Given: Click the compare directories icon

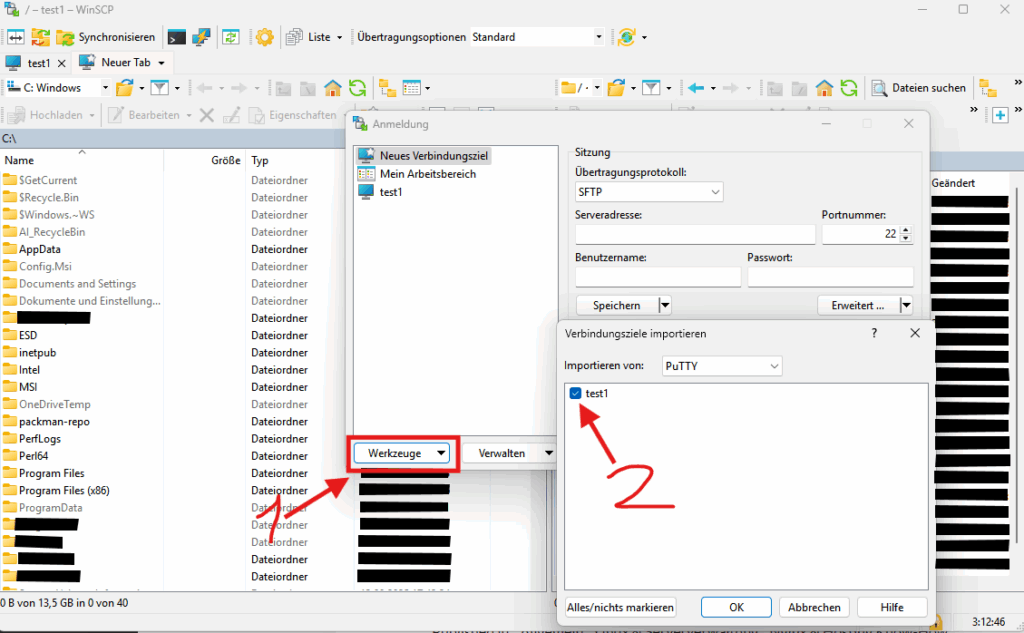Looking at the screenshot, I should [15, 37].
